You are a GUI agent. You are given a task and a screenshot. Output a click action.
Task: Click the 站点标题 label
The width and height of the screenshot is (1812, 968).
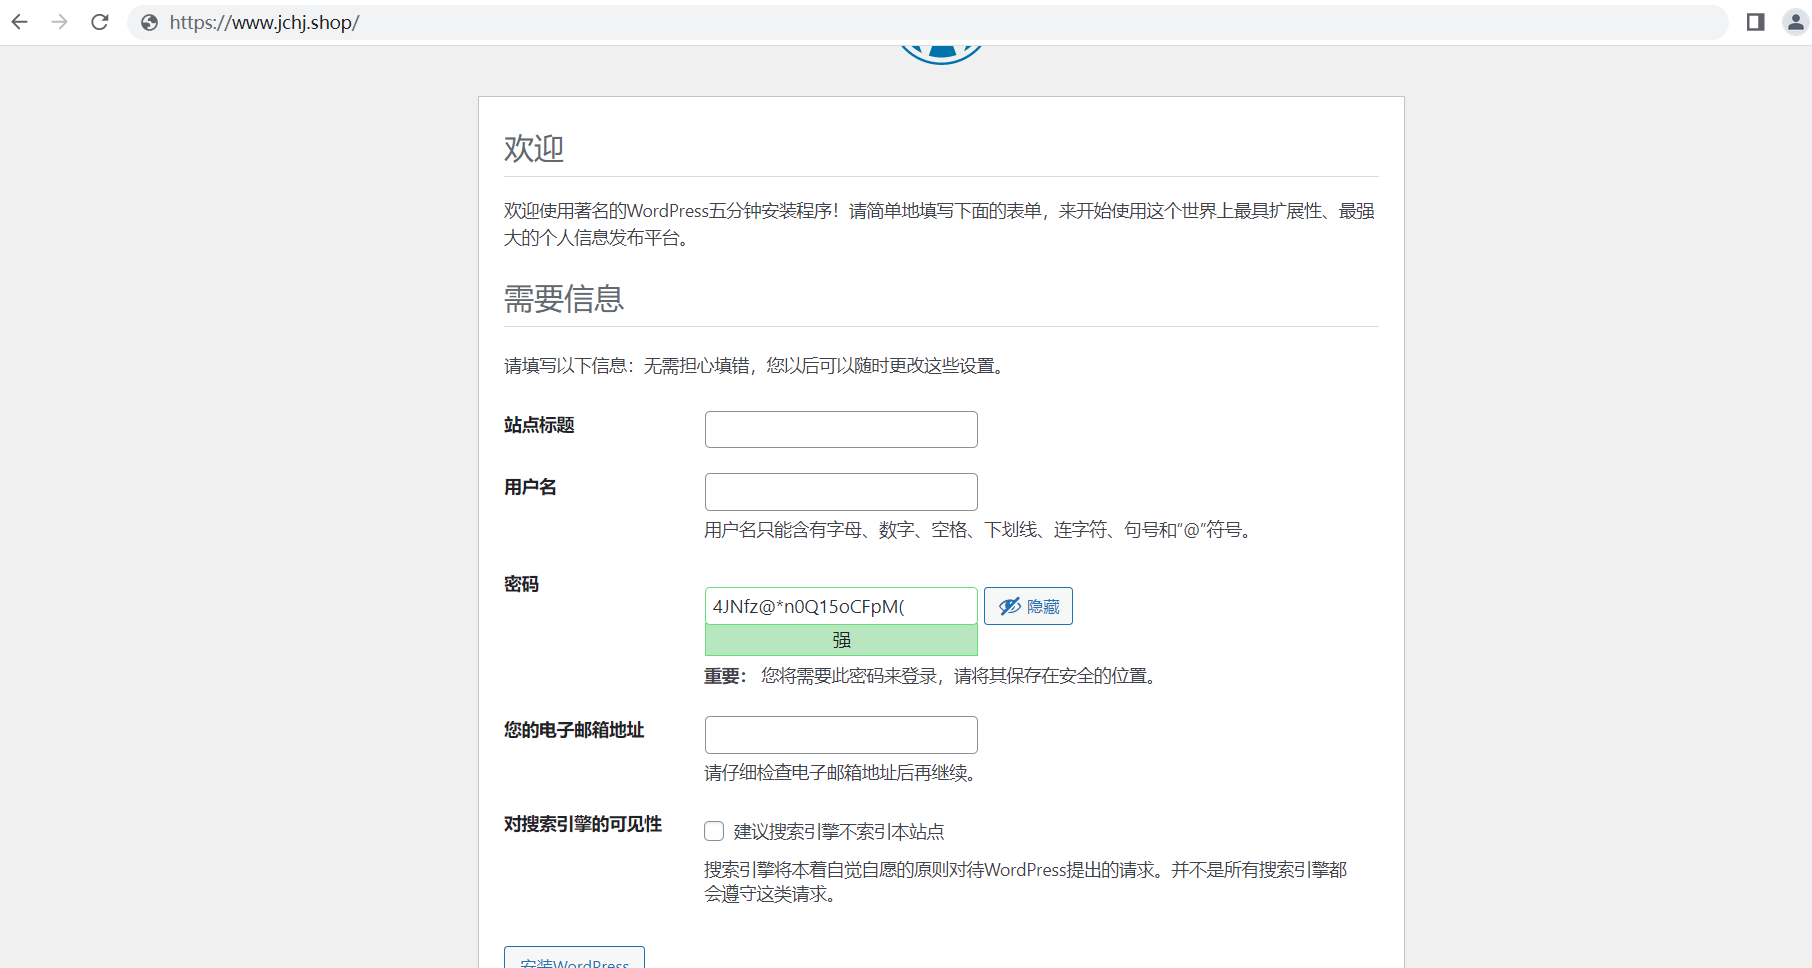(x=539, y=425)
